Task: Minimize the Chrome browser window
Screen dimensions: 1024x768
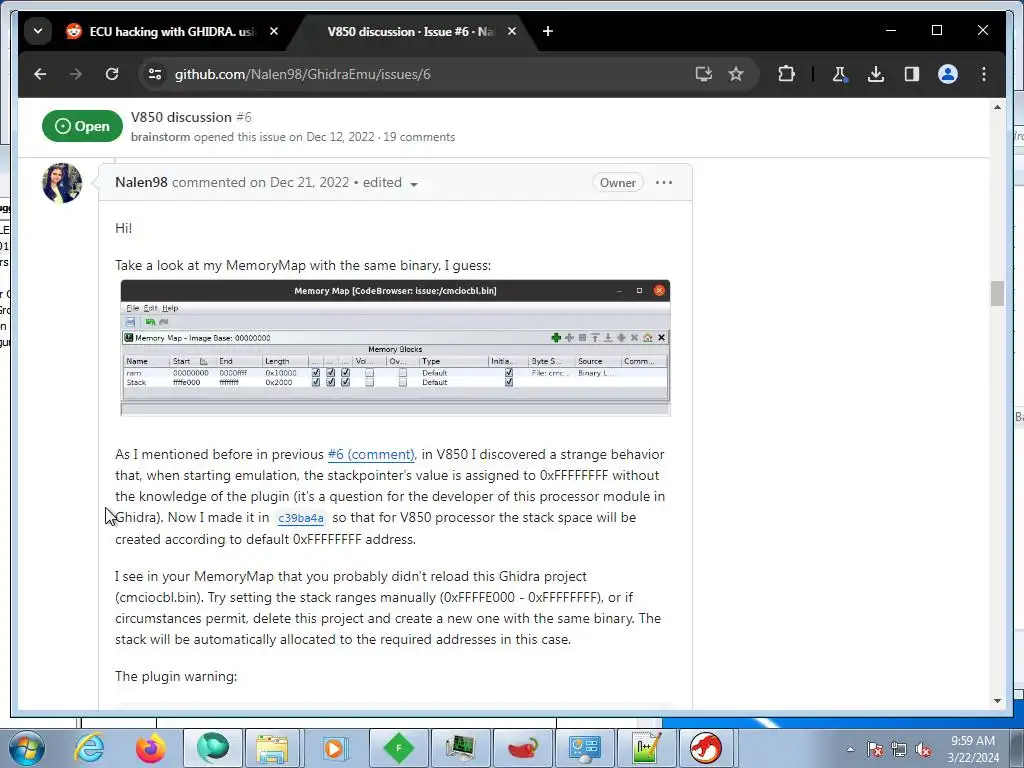Action: point(891,31)
